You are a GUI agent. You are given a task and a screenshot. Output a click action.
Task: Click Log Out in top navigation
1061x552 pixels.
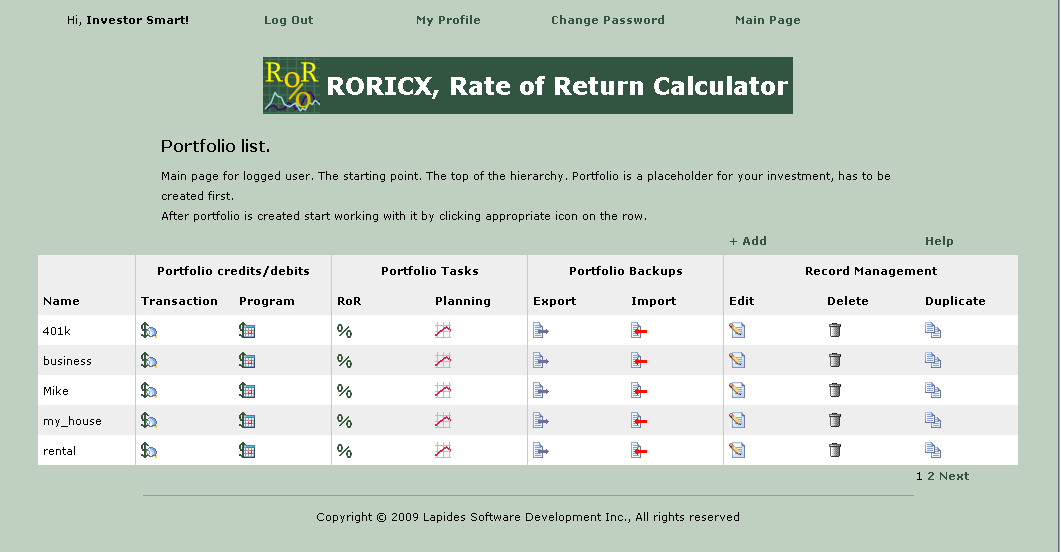[x=288, y=20]
